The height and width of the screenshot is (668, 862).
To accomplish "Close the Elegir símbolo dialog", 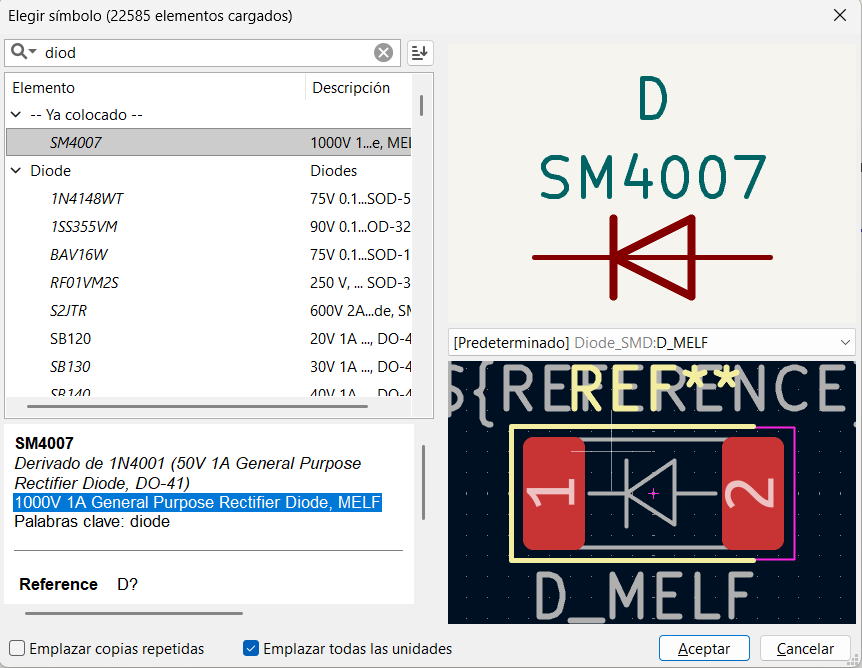I will [839, 15].
